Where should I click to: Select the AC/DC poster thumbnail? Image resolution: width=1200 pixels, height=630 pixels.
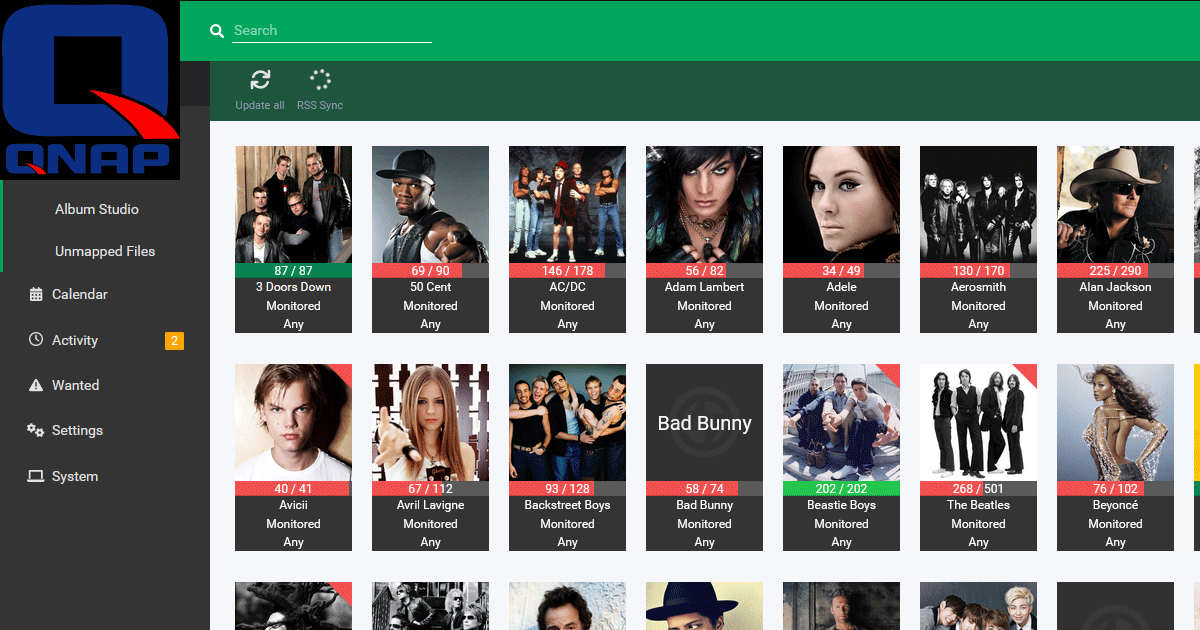click(567, 205)
